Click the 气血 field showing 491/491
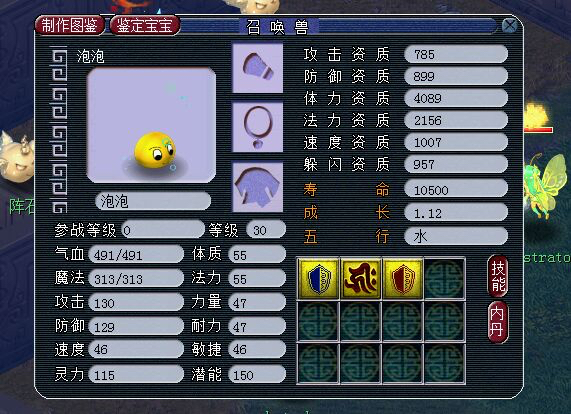Image resolution: width=571 pixels, height=414 pixels. coord(136,254)
